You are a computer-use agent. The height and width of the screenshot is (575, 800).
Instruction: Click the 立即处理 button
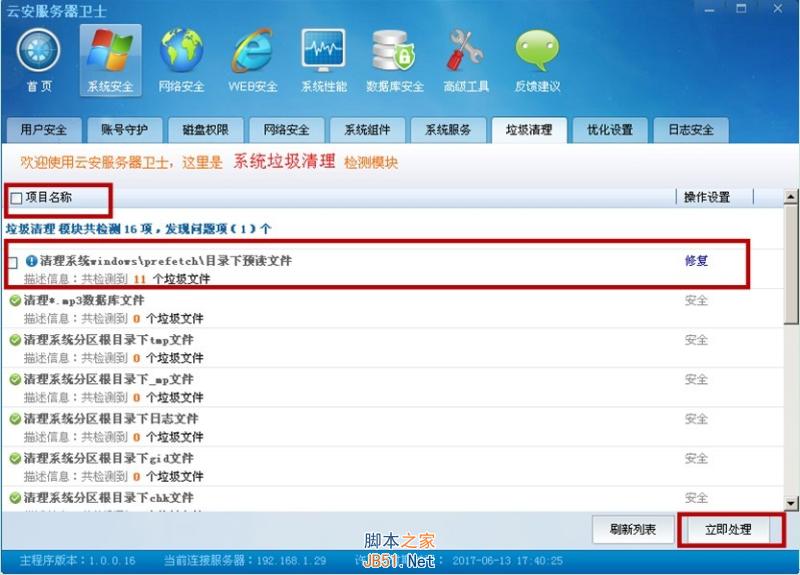coord(728,530)
